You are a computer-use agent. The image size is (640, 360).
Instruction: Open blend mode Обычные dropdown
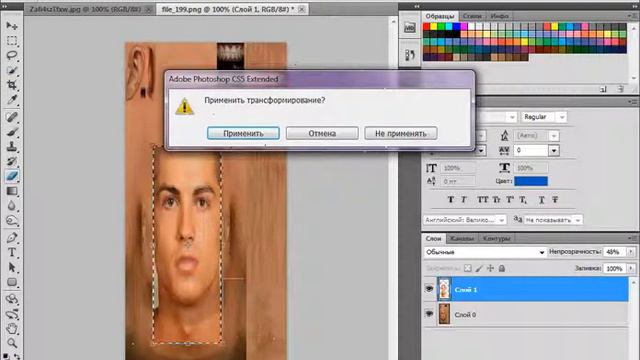click(484, 252)
